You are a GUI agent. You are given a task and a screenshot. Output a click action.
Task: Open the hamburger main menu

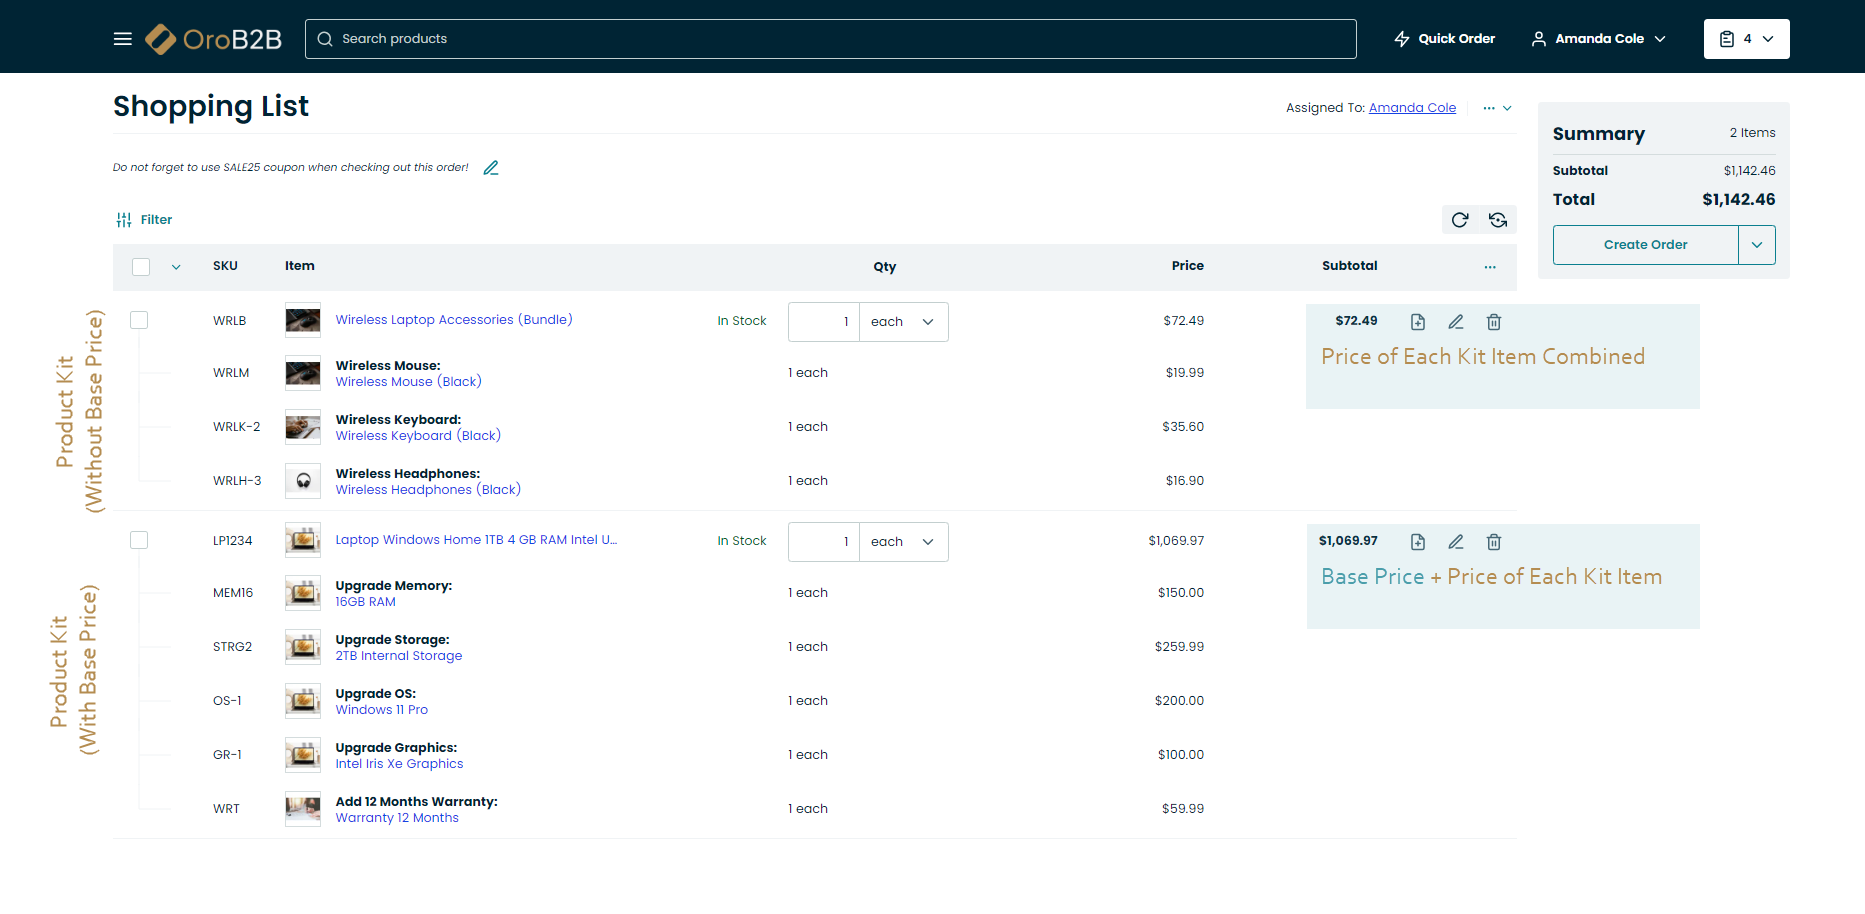pyautogui.click(x=123, y=39)
